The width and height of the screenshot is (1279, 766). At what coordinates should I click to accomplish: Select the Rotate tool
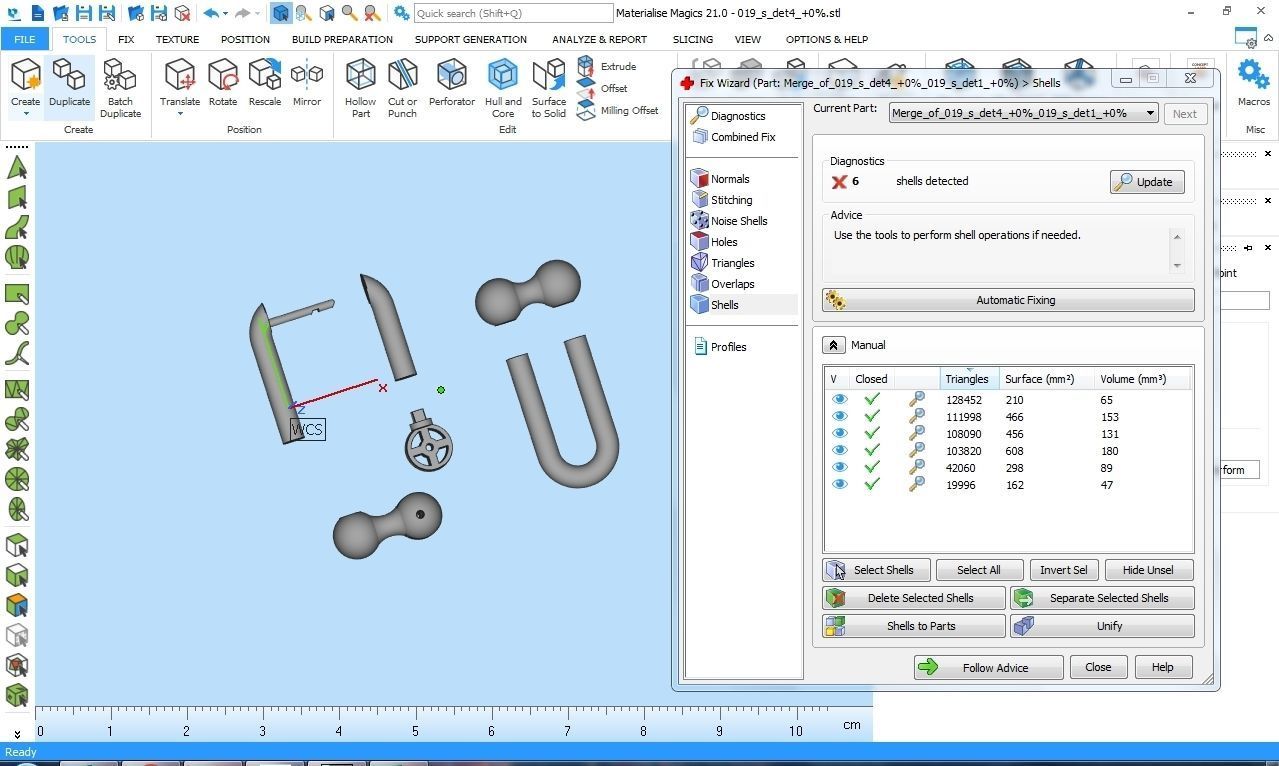pos(223,82)
